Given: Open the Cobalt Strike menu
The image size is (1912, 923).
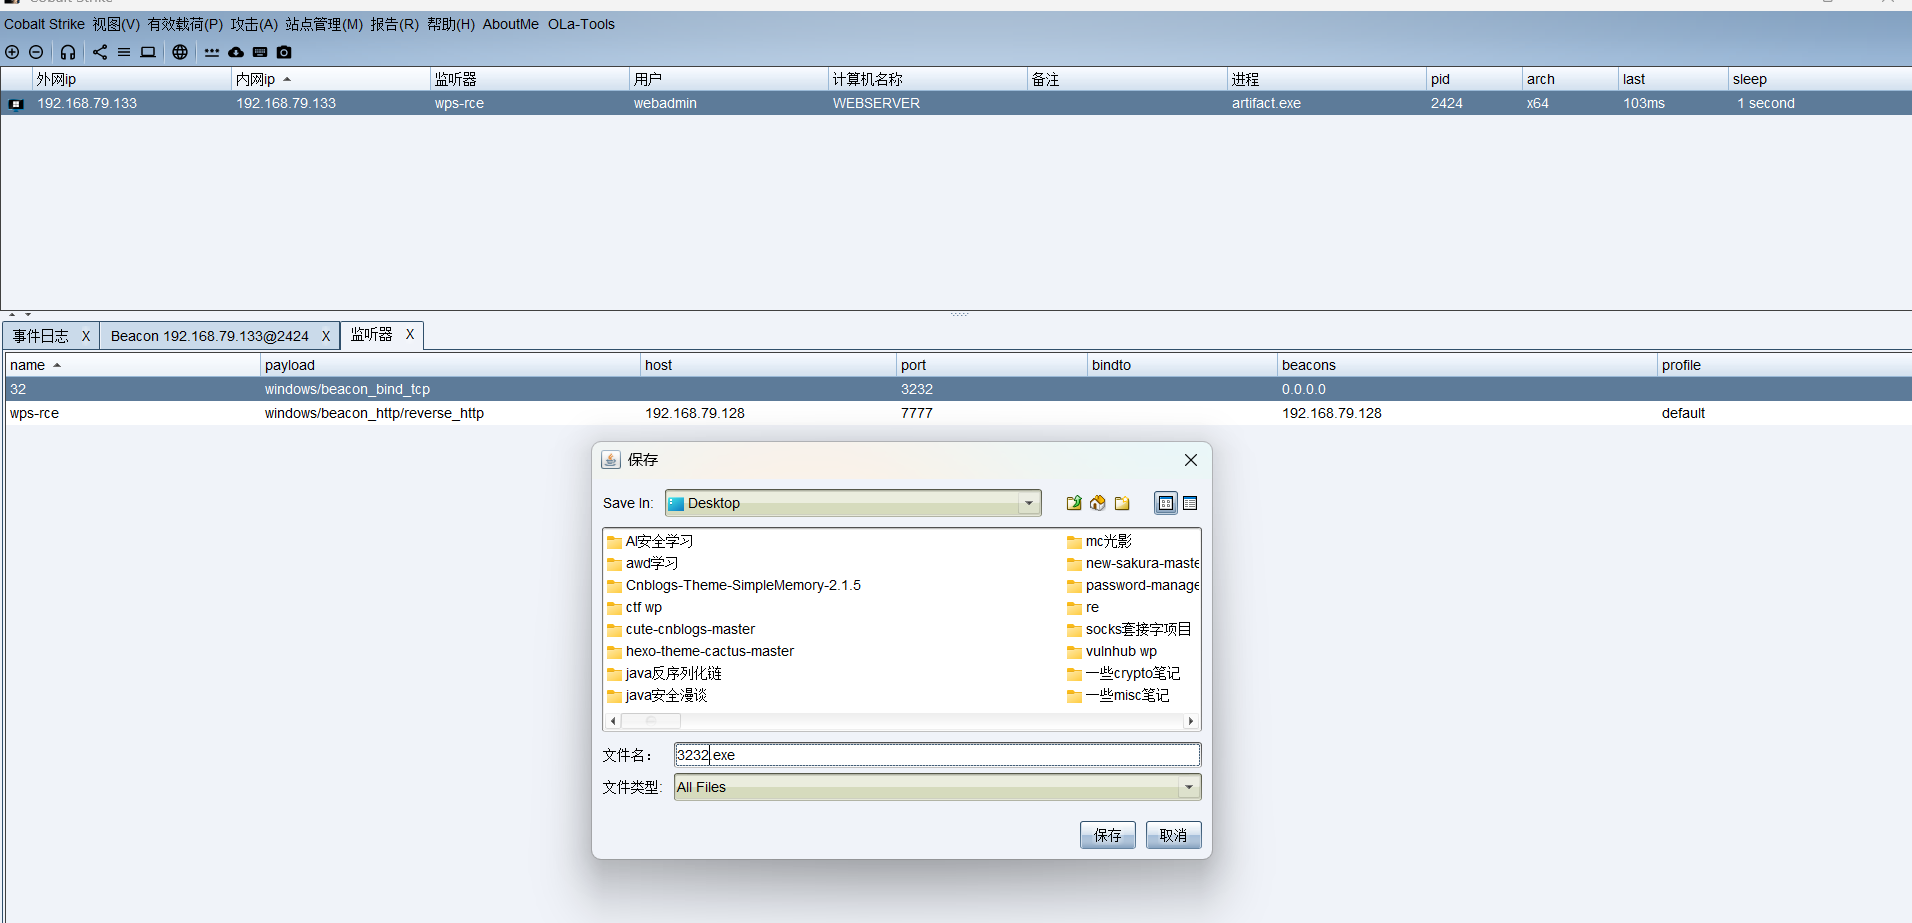Looking at the screenshot, I should tap(44, 24).
